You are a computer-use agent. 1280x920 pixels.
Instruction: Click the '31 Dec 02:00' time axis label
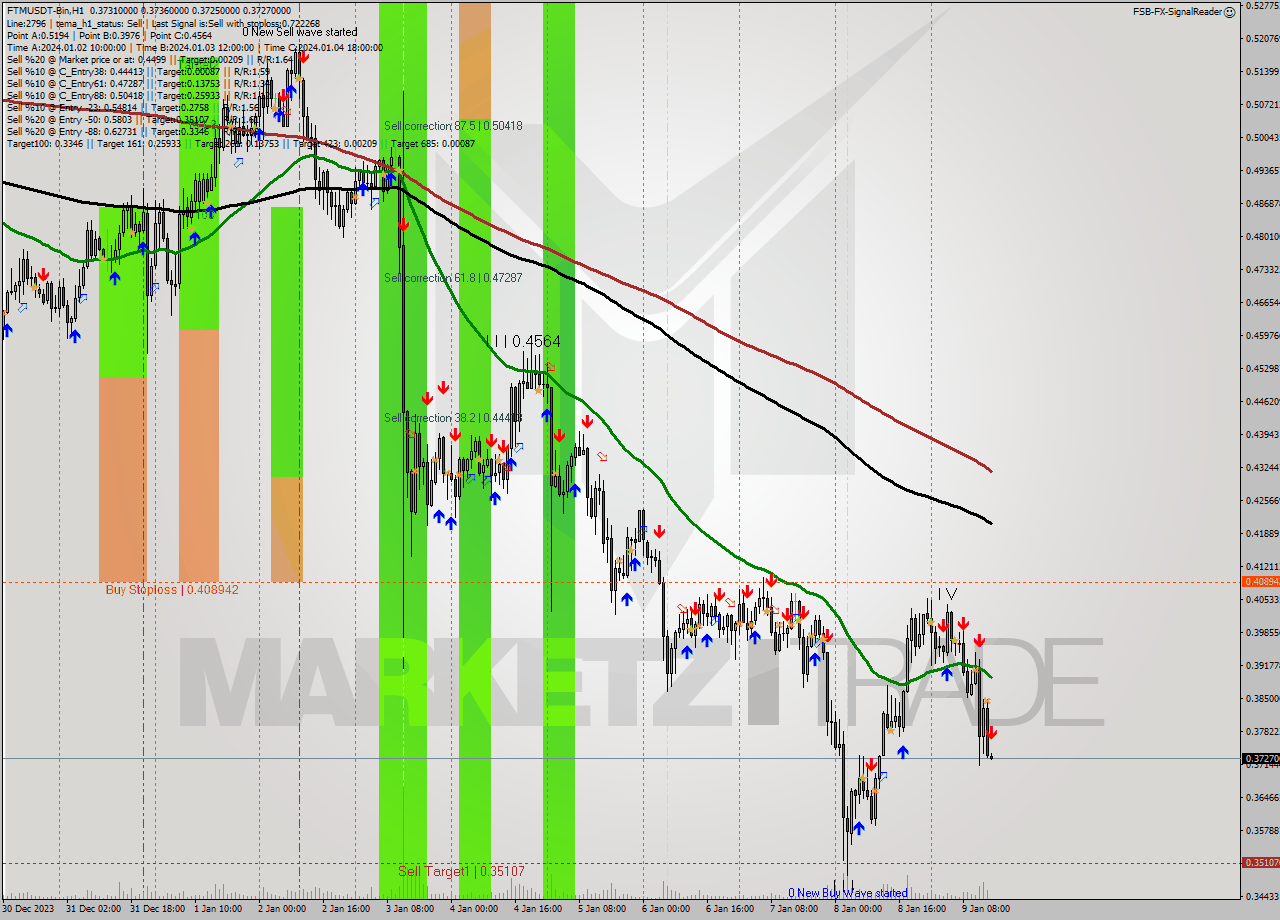pos(94,908)
